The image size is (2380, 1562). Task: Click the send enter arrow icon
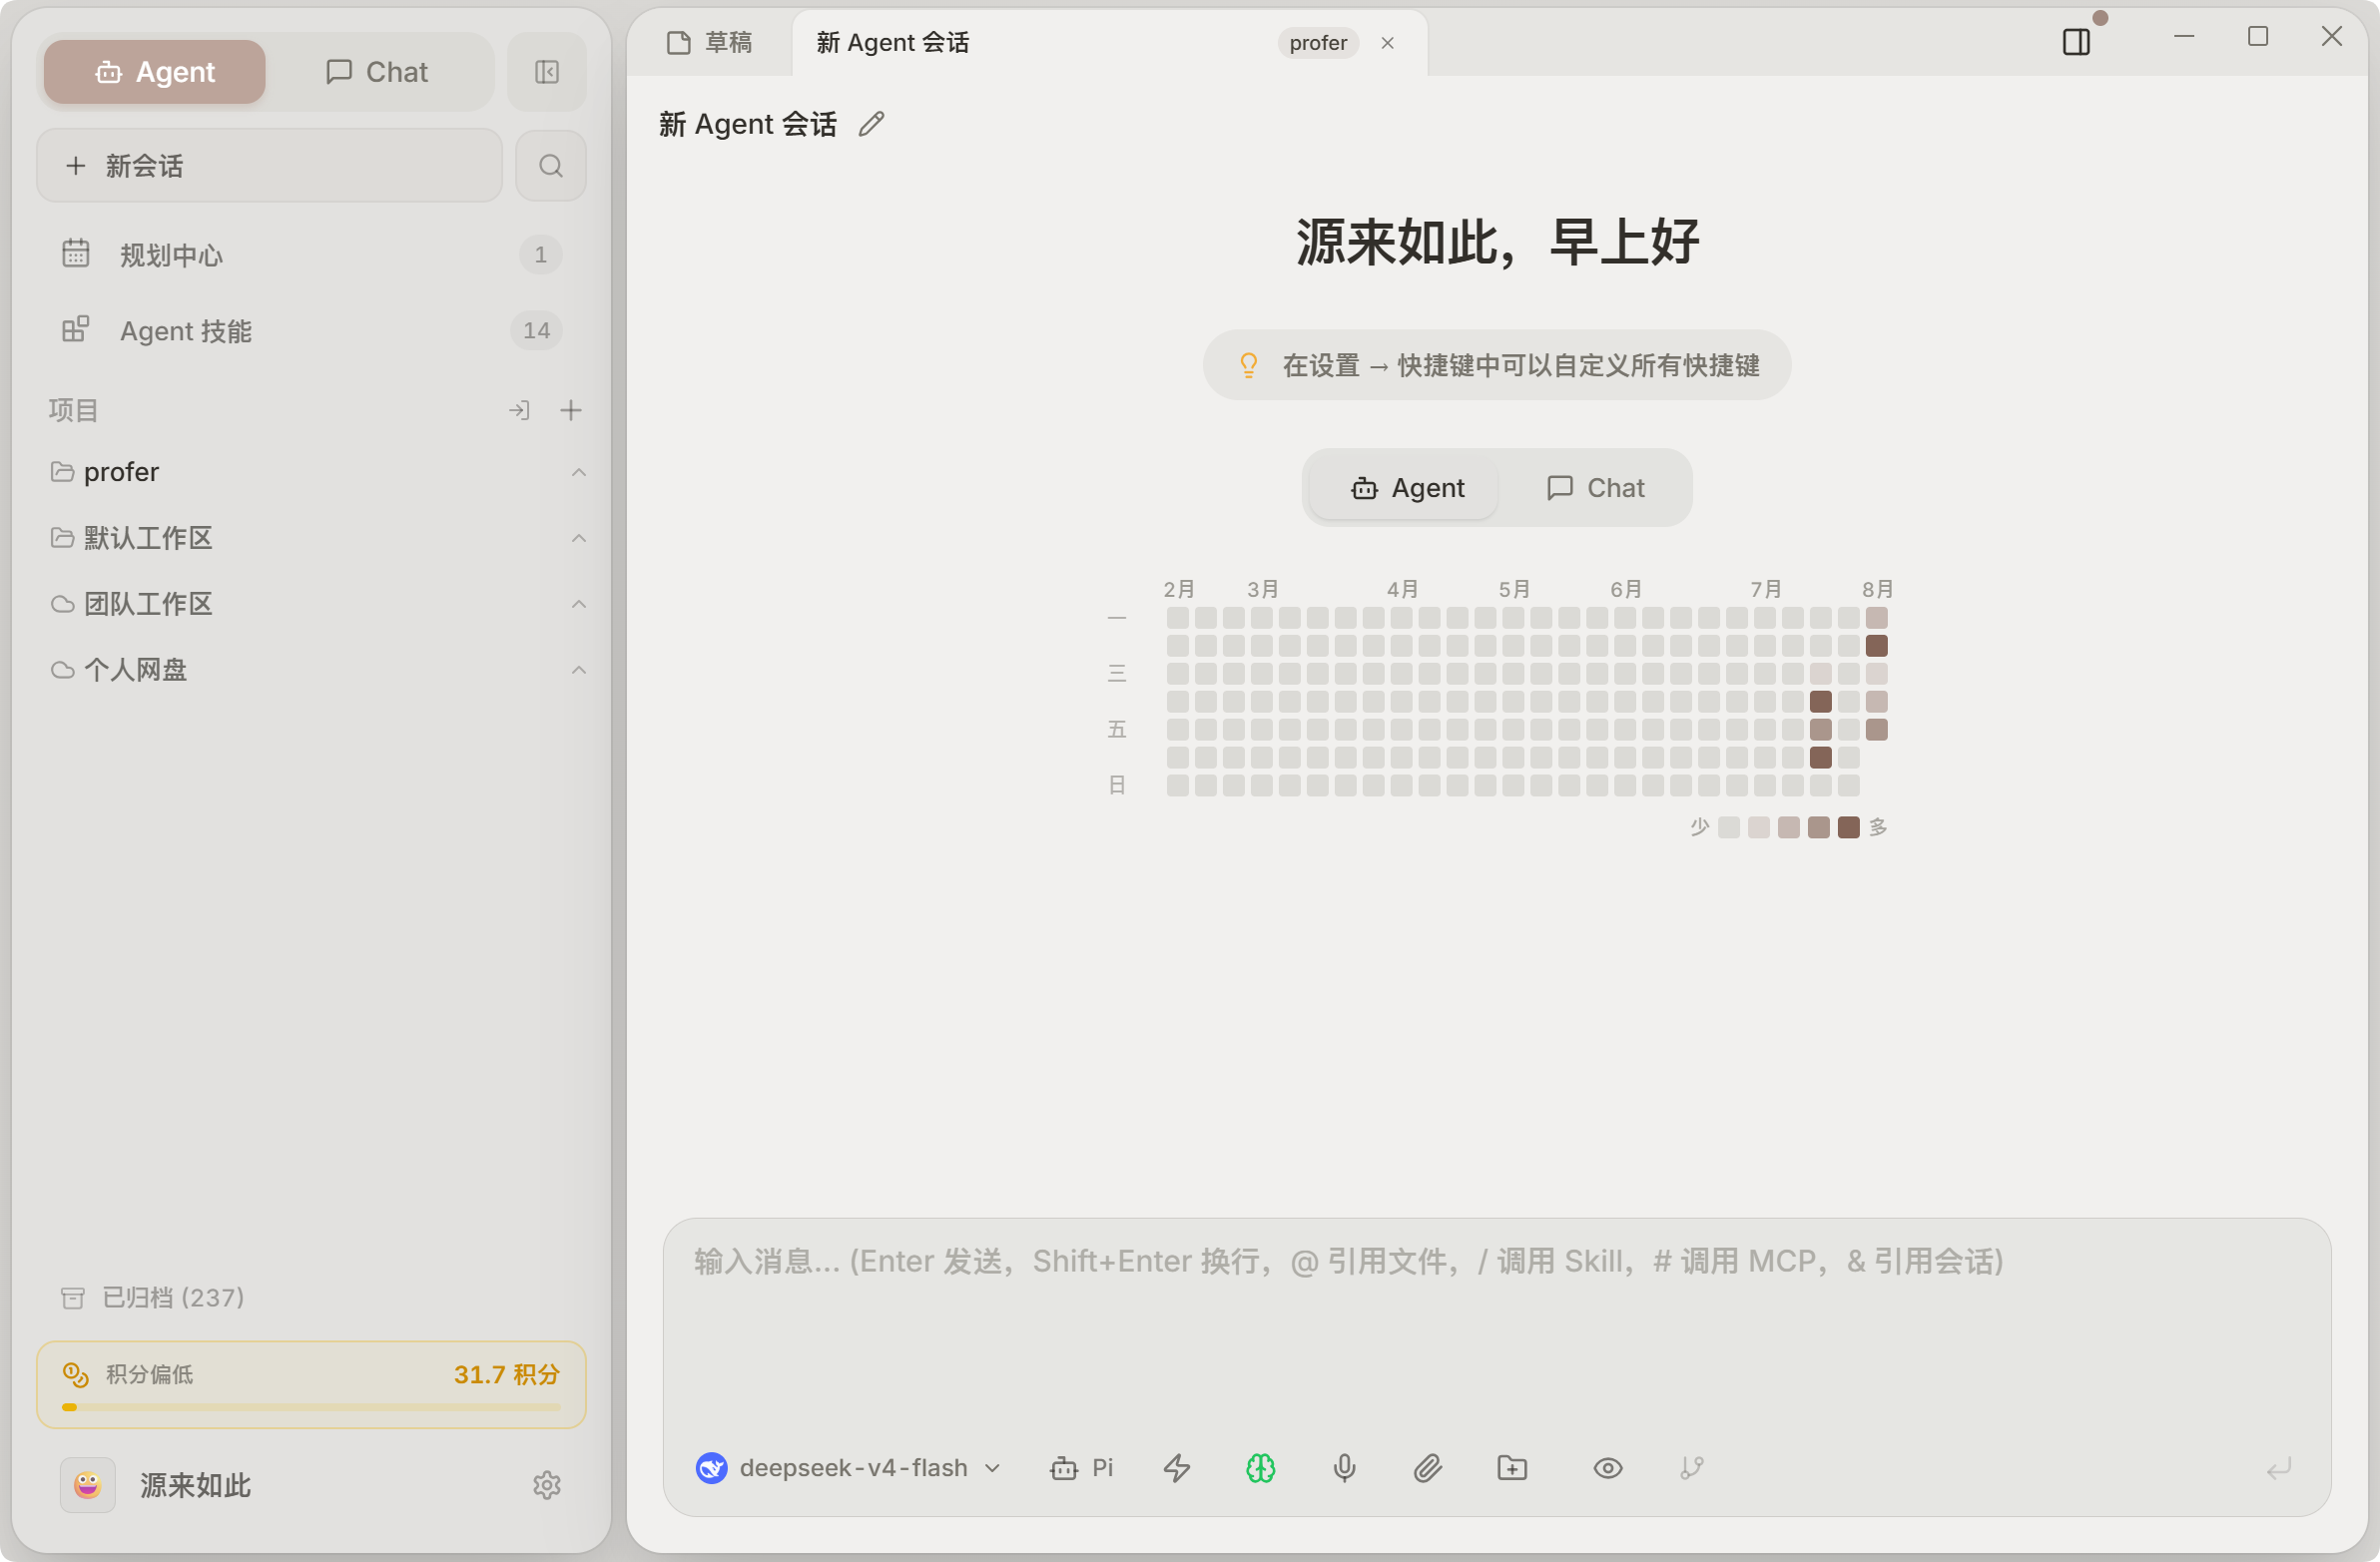[x=2279, y=1468]
